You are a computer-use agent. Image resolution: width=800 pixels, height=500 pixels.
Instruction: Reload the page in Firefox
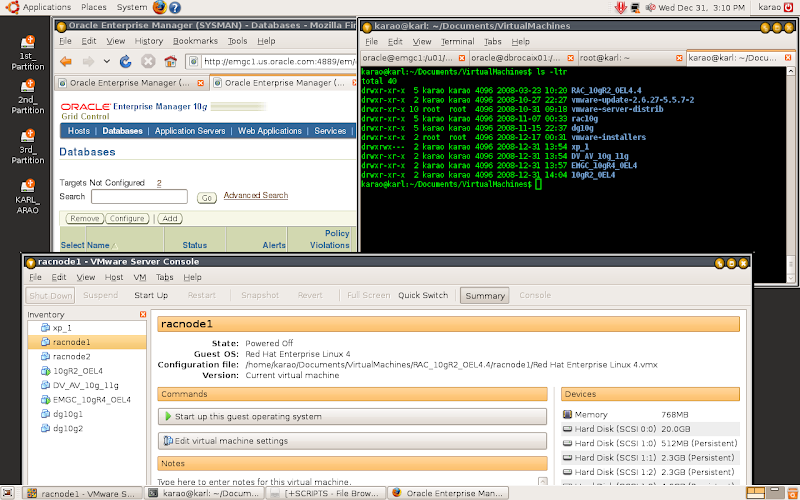pyautogui.click(x=126, y=62)
